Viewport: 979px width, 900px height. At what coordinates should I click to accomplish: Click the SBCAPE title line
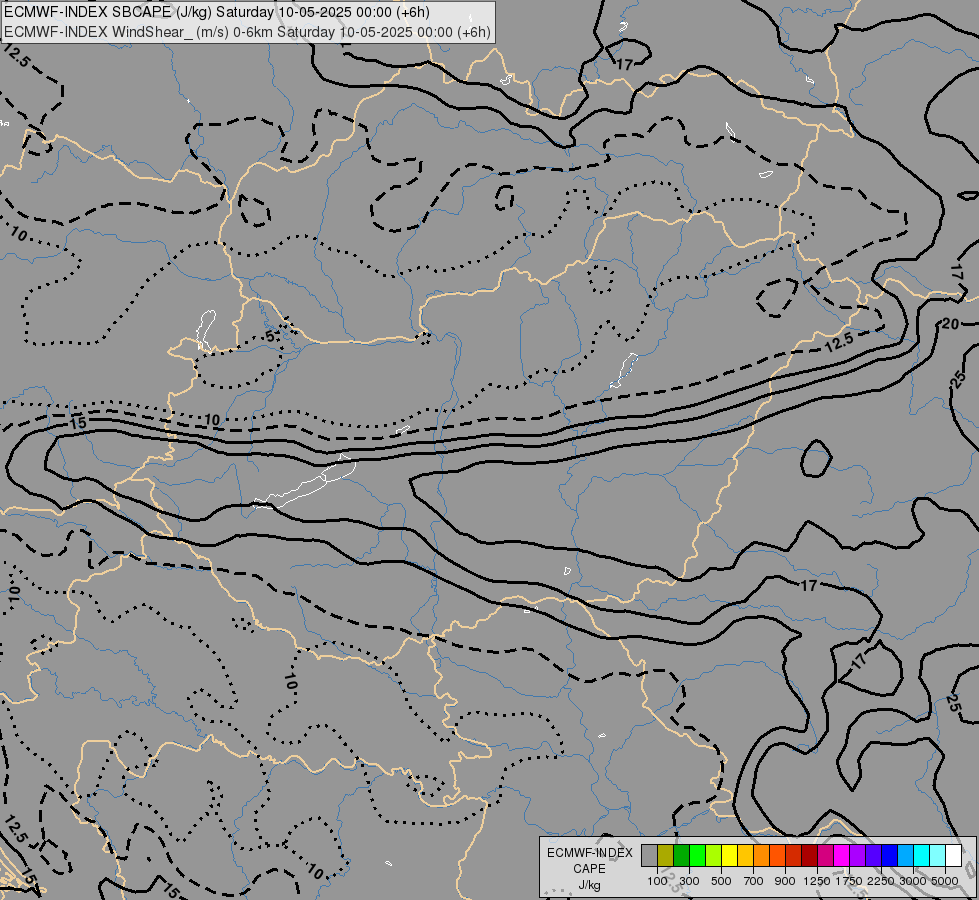(x=217, y=12)
